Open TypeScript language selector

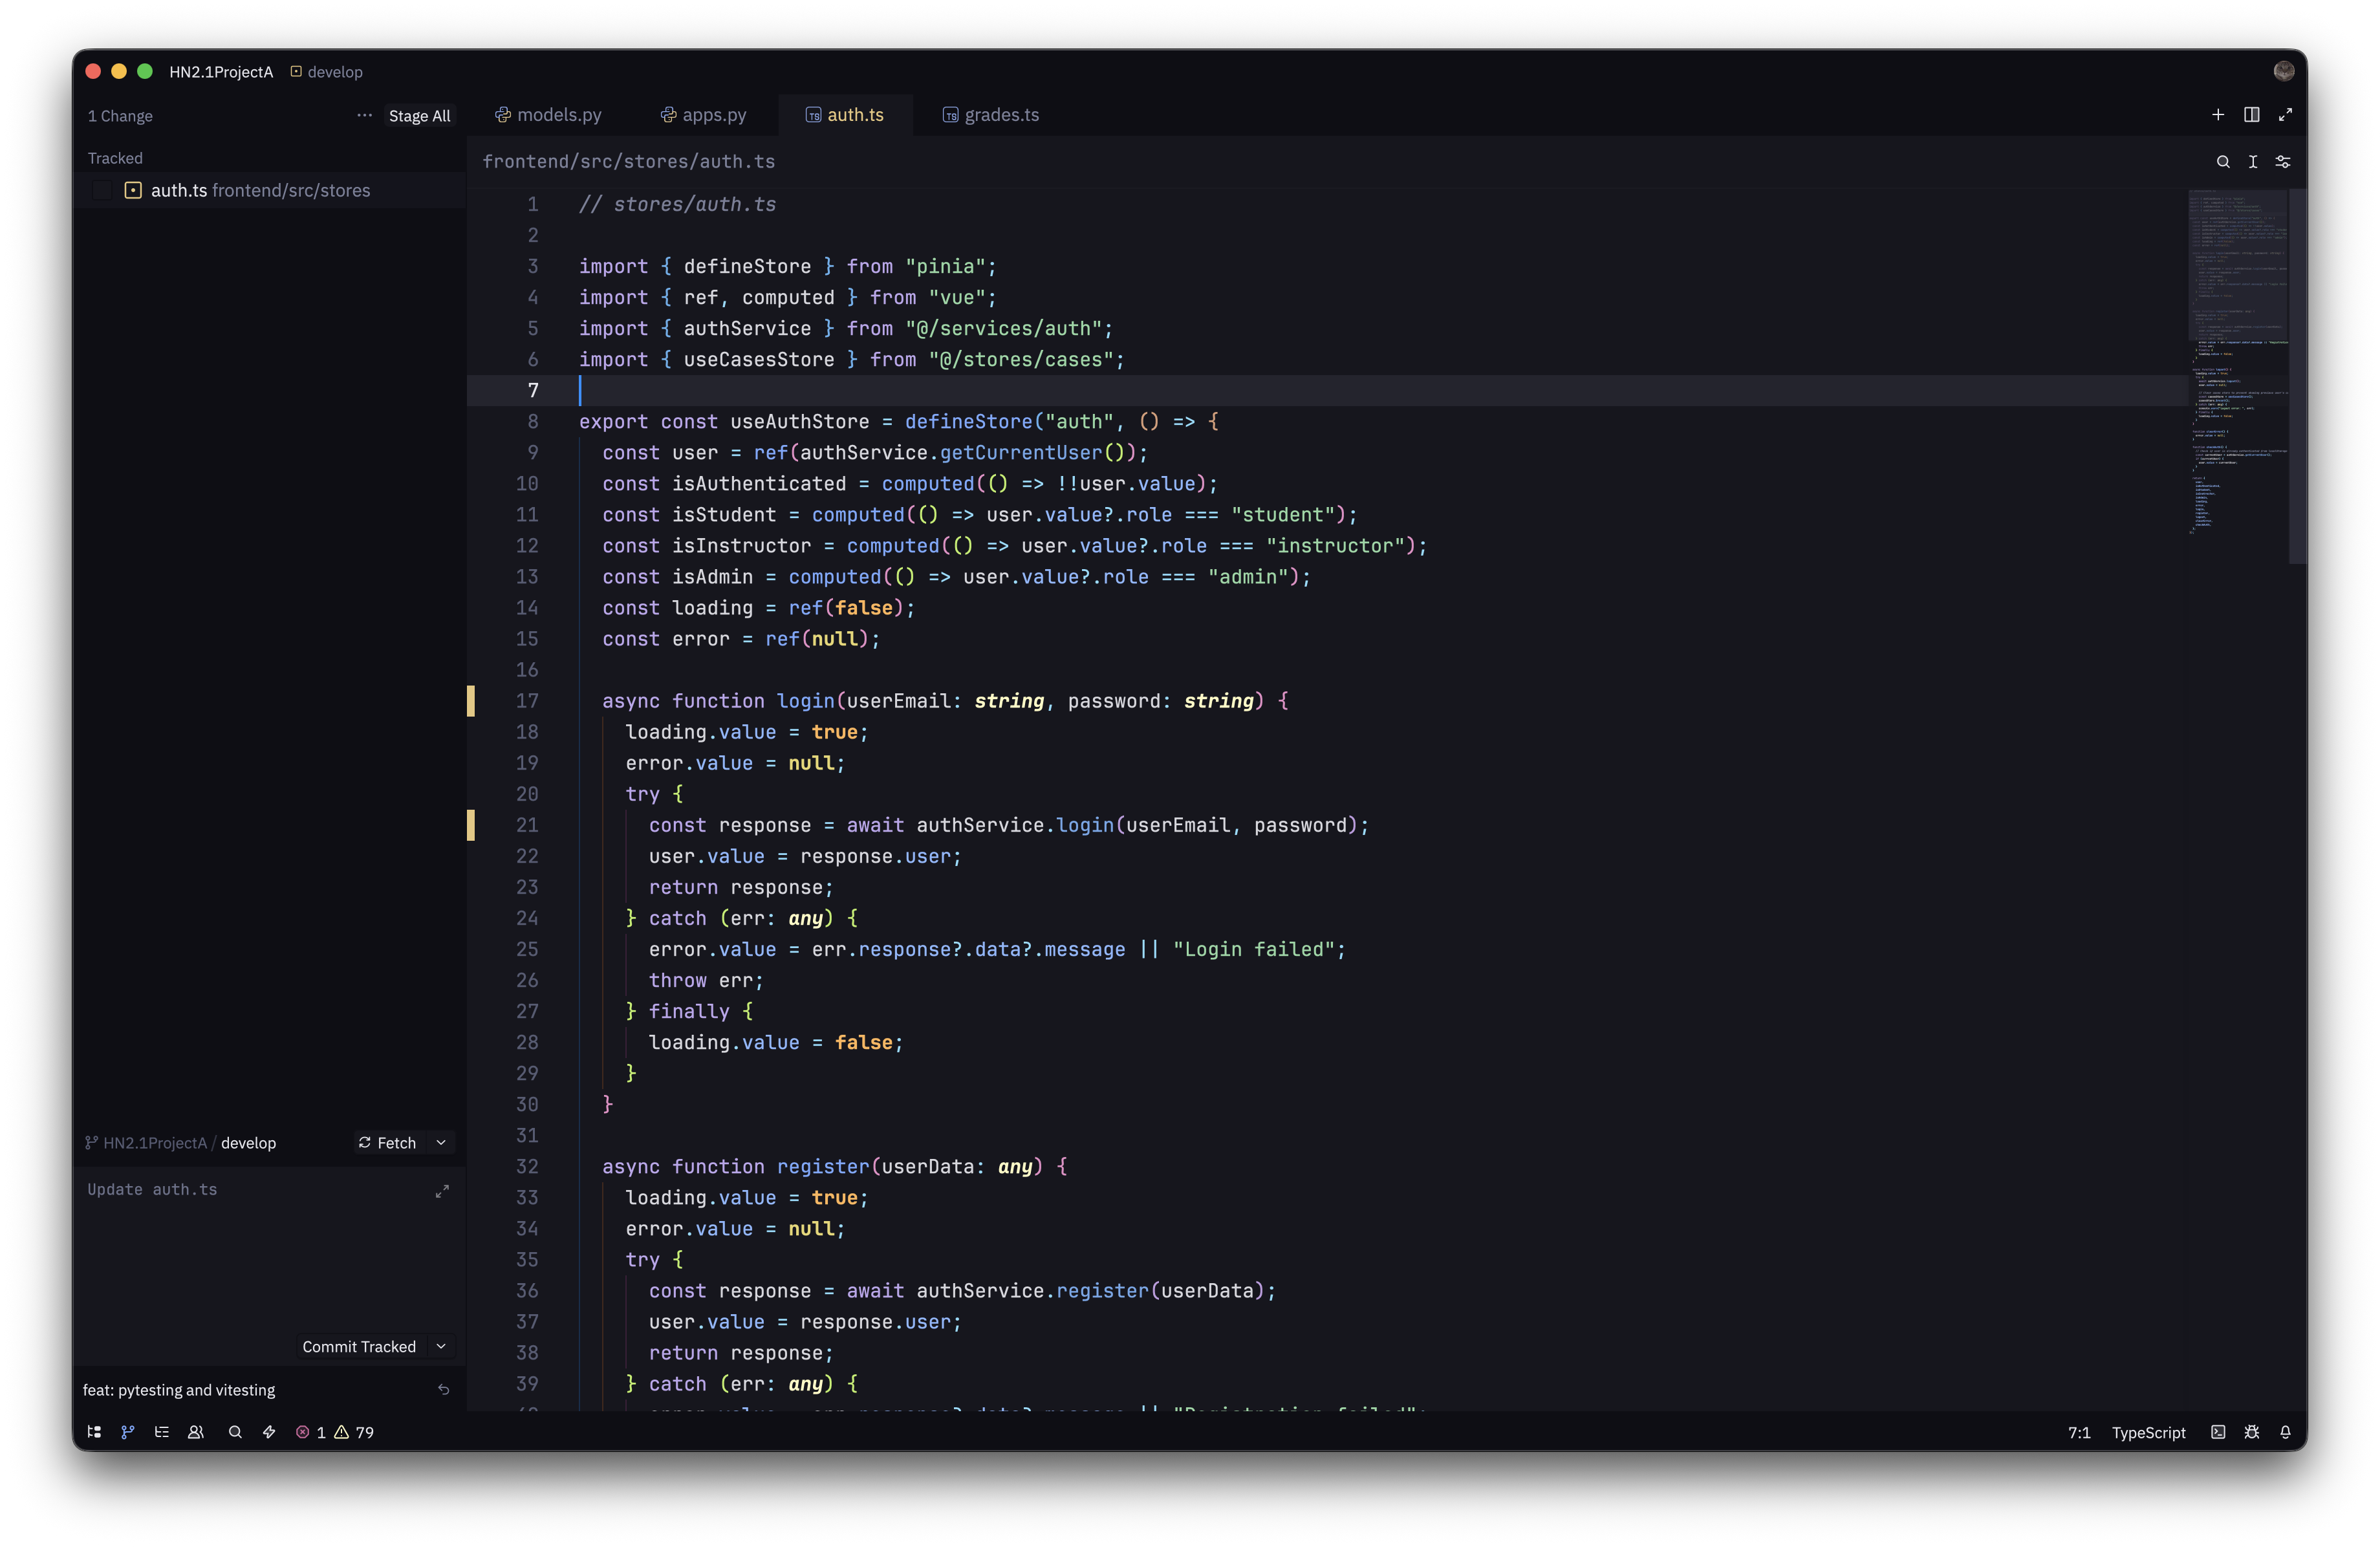2148,1432
